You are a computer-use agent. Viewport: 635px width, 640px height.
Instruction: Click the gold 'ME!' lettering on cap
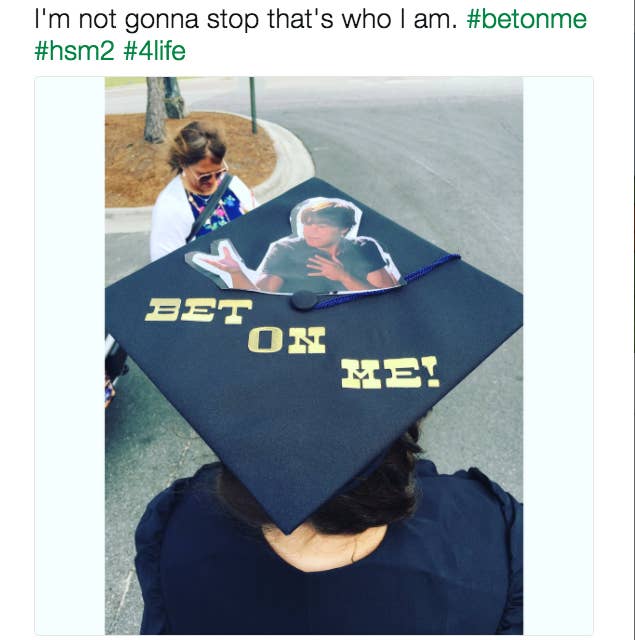click(x=390, y=373)
